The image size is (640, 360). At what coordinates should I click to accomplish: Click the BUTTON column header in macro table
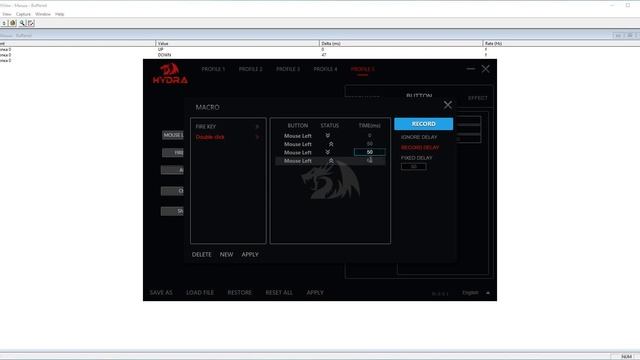[x=298, y=125]
